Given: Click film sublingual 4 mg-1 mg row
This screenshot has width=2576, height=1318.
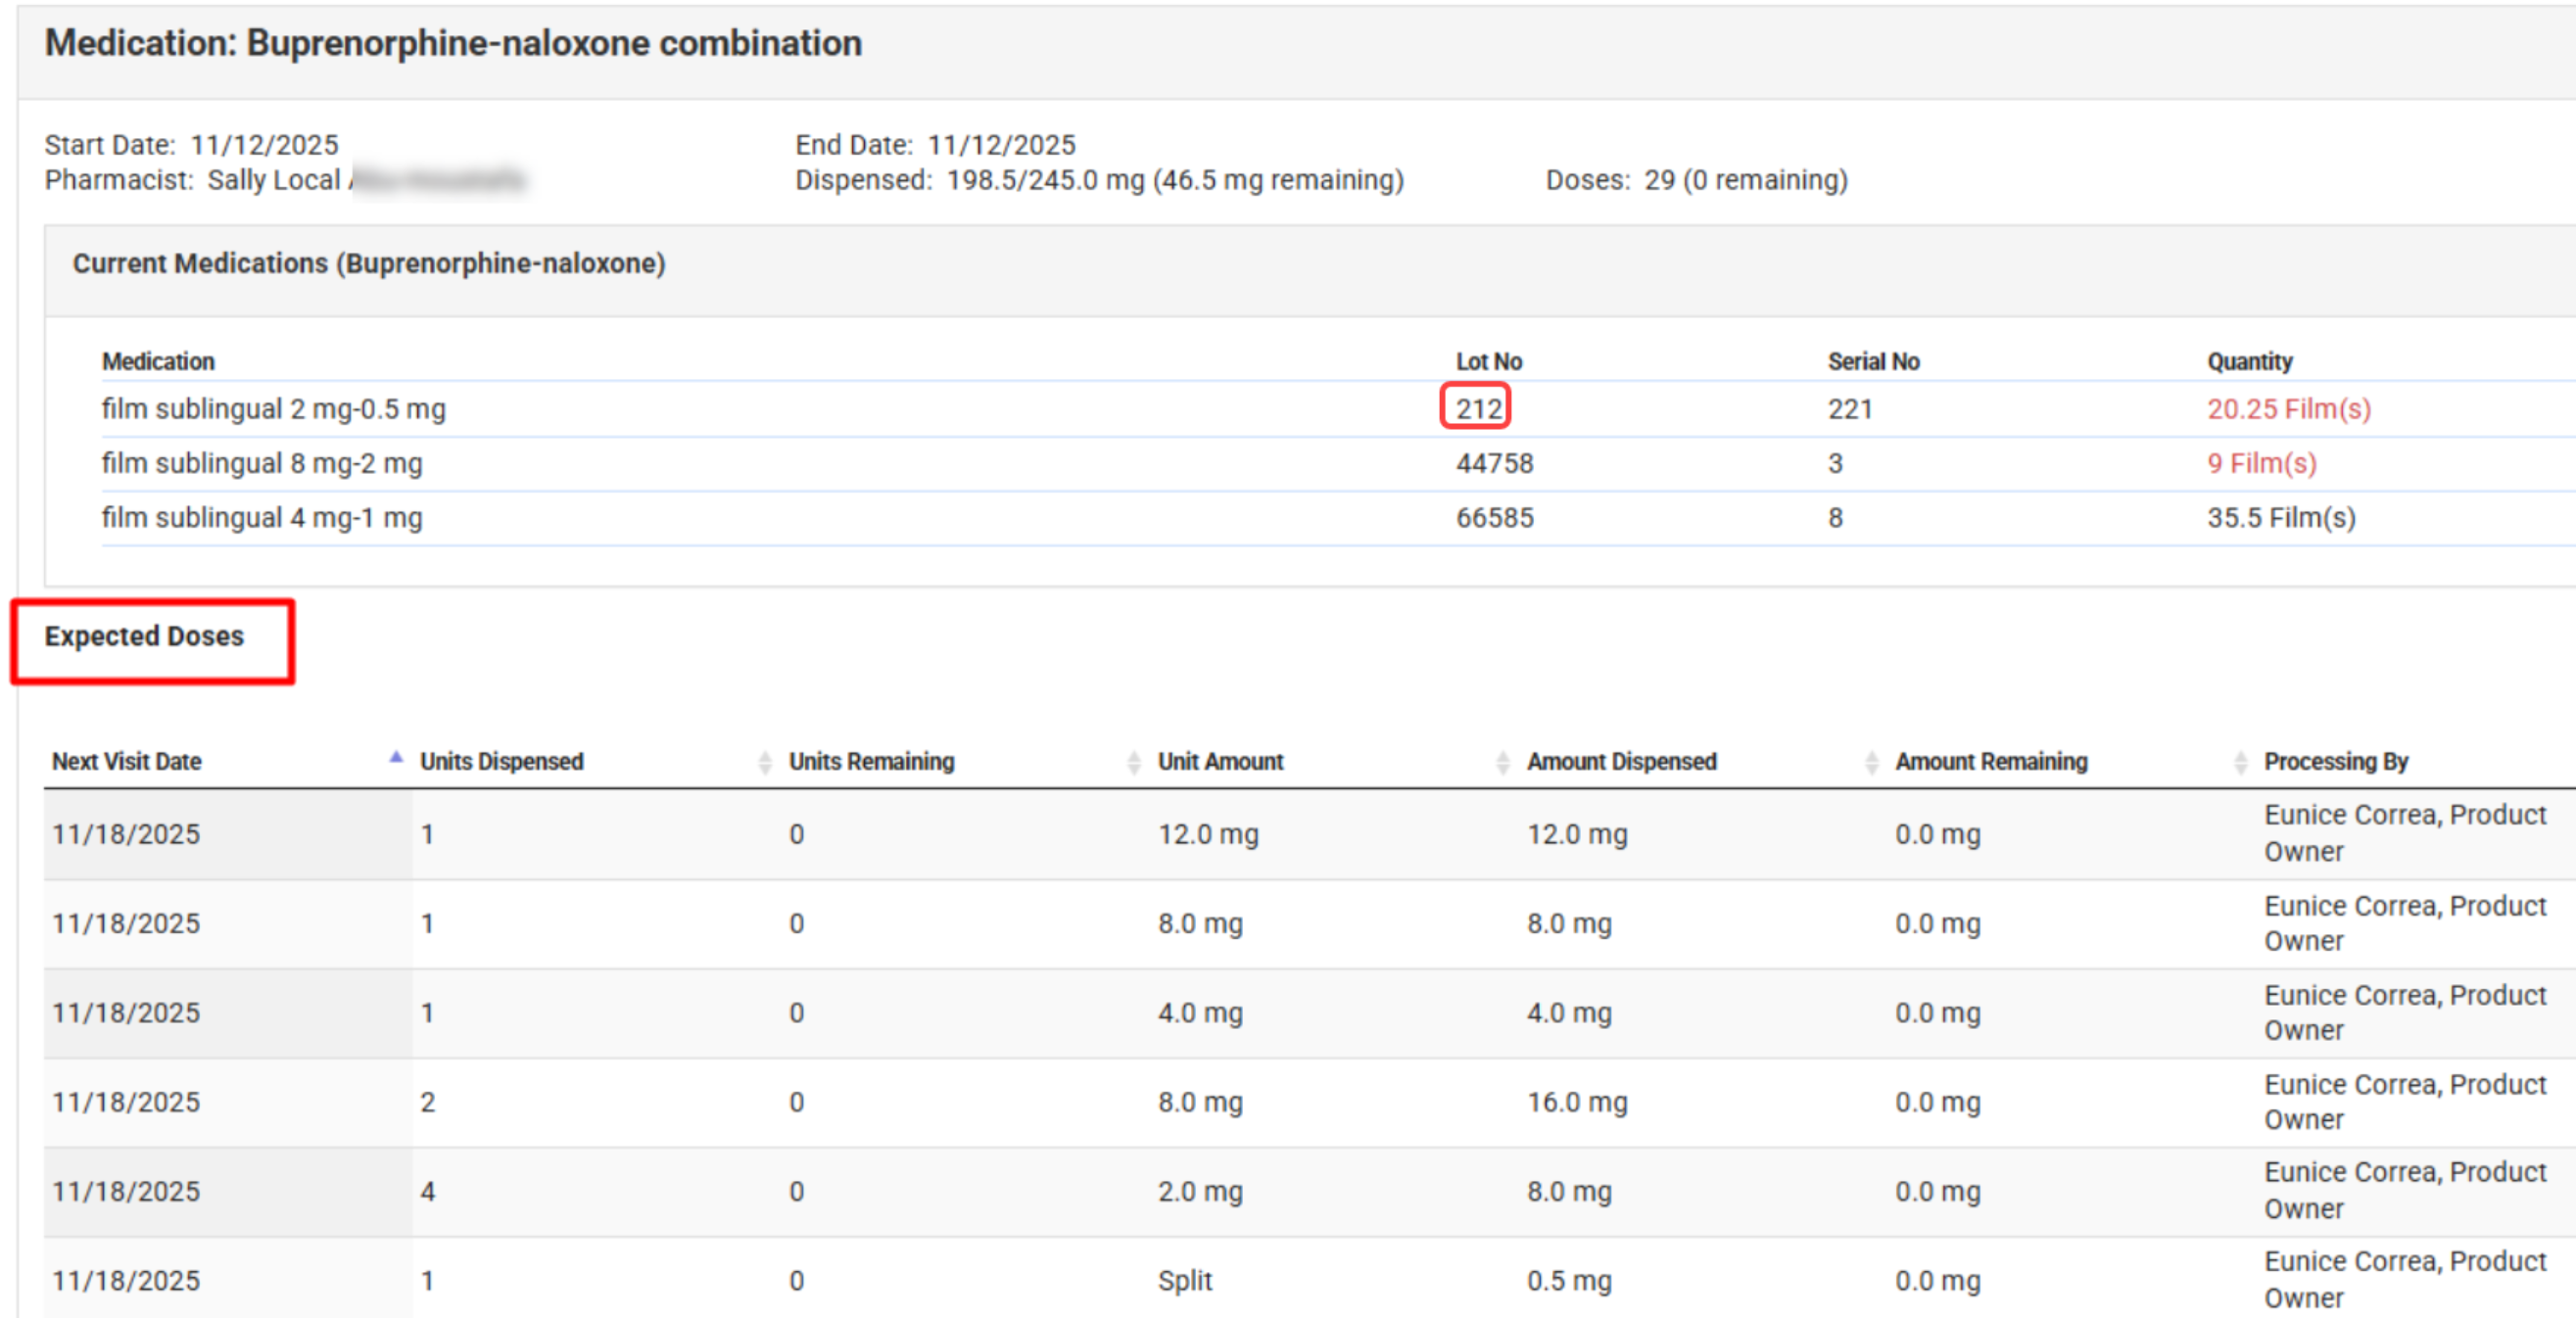Looking at the screenshot, I should pos(262,517).
